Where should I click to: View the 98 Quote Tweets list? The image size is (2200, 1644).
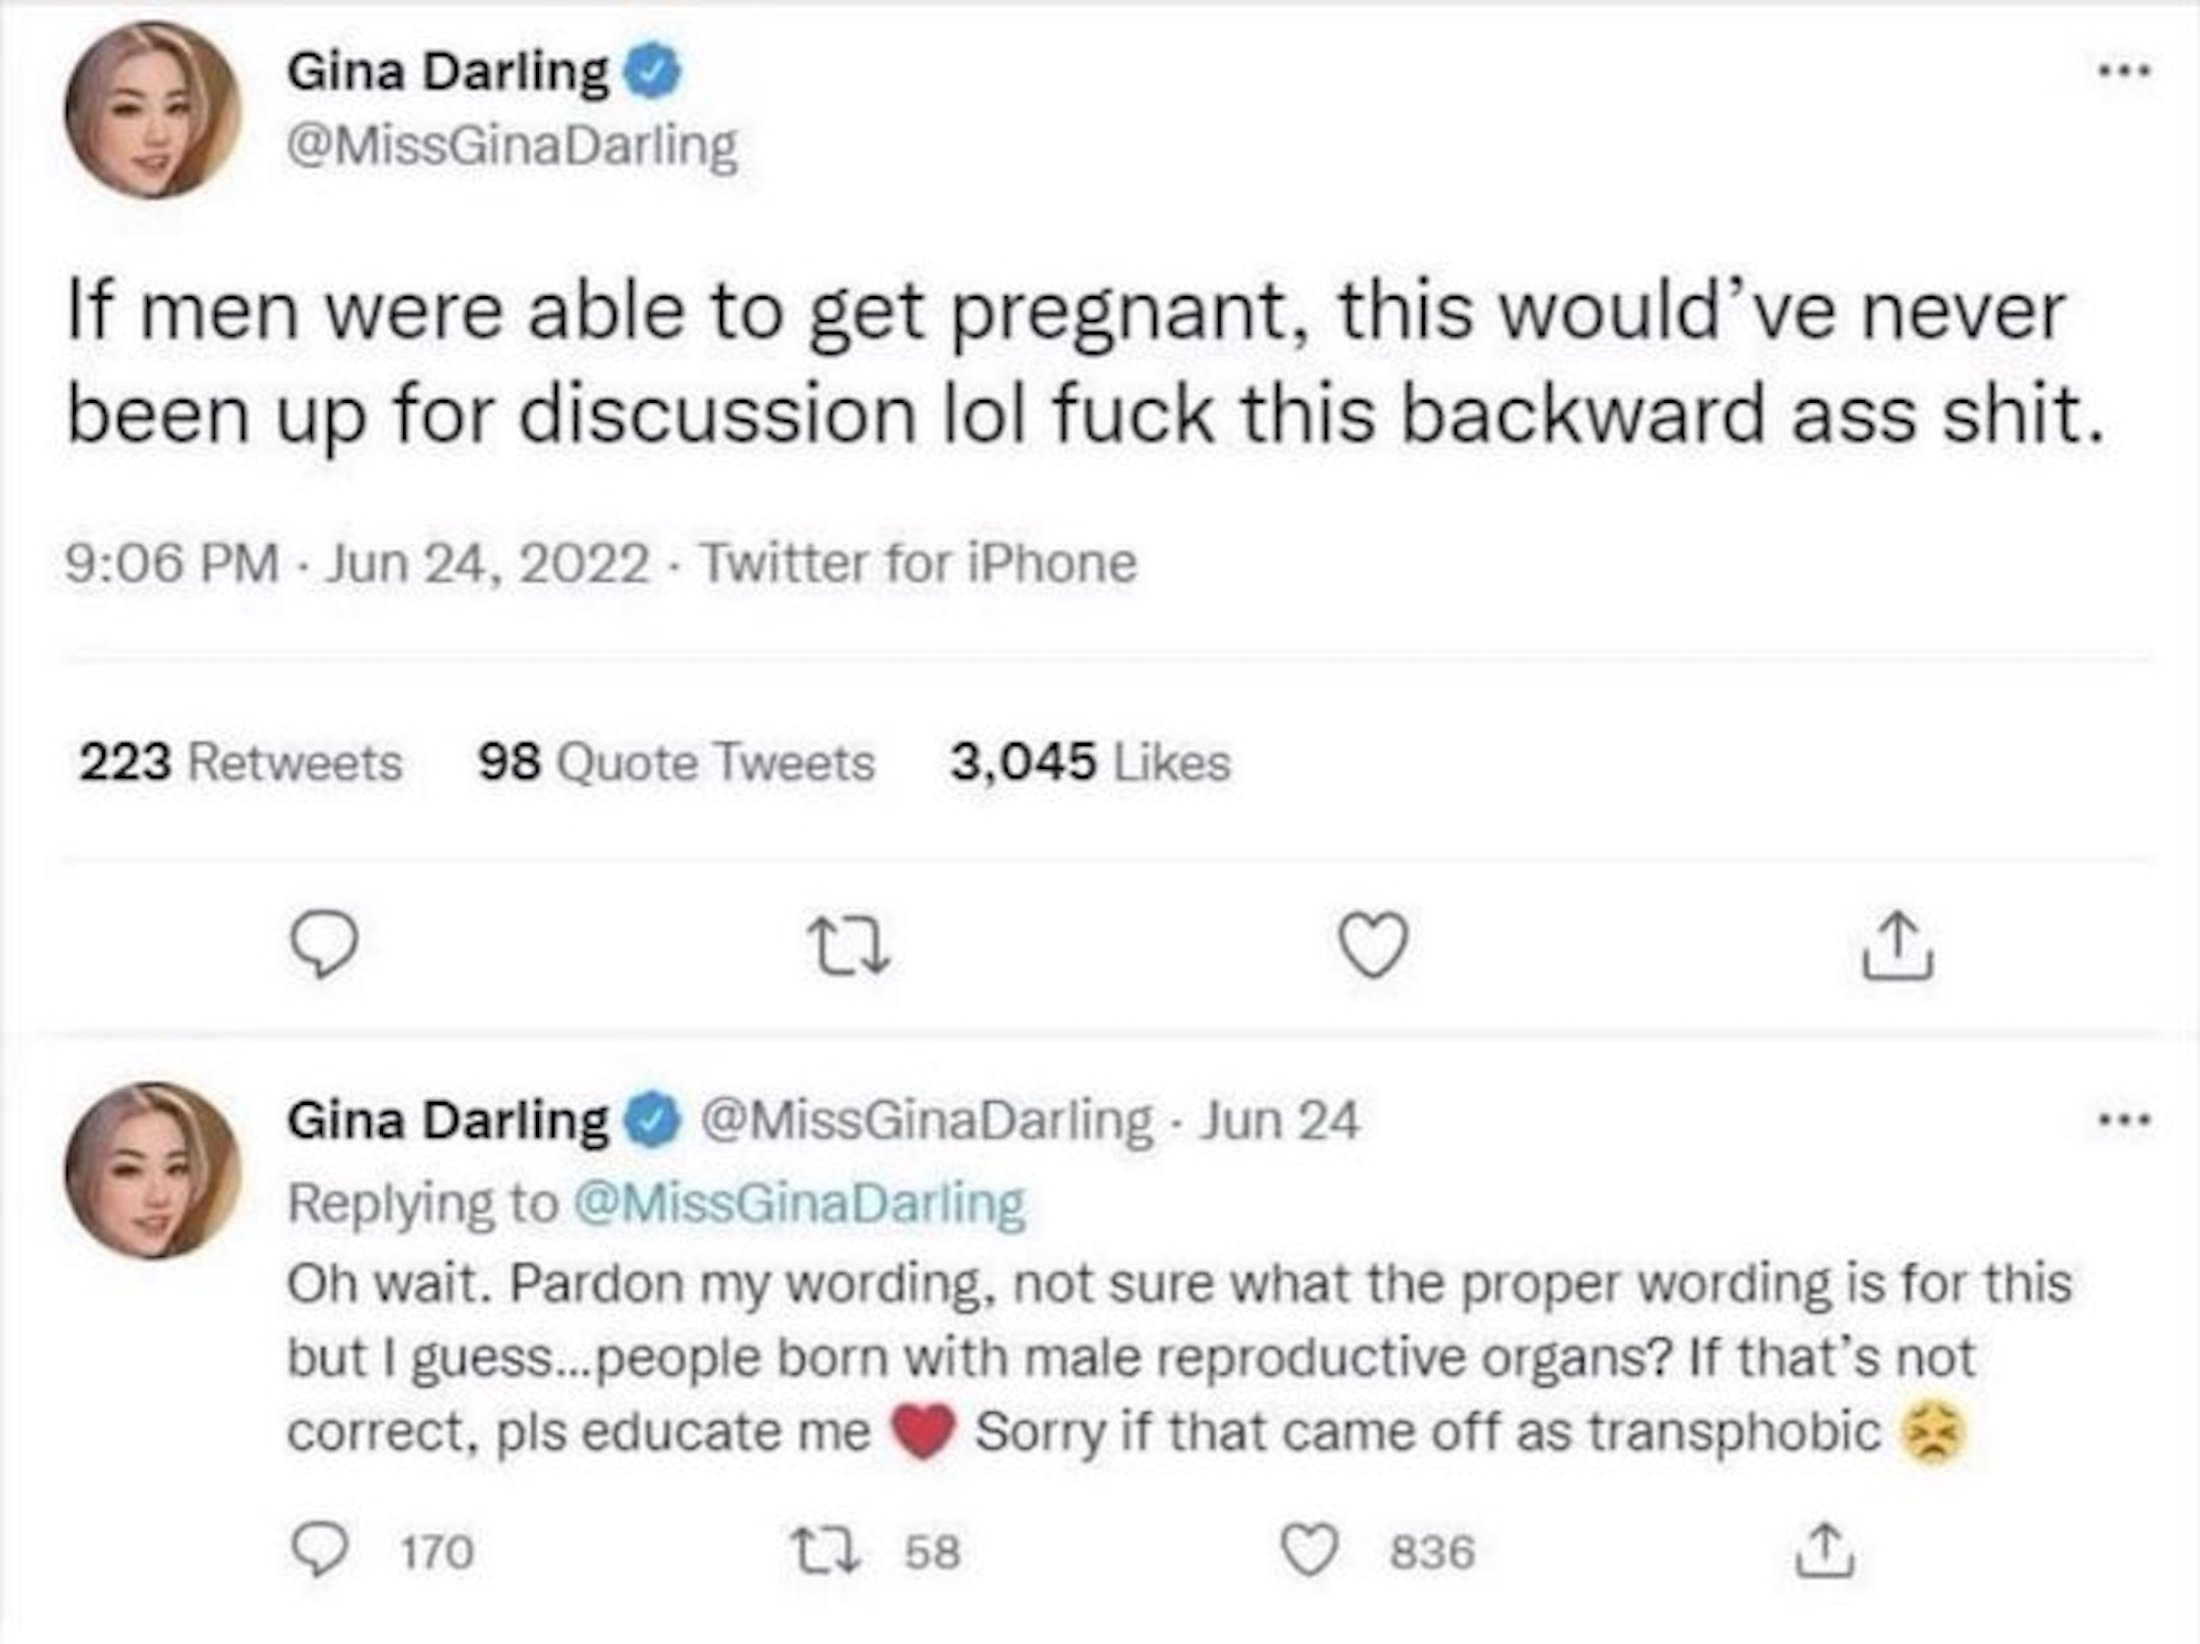click(676, 763)
